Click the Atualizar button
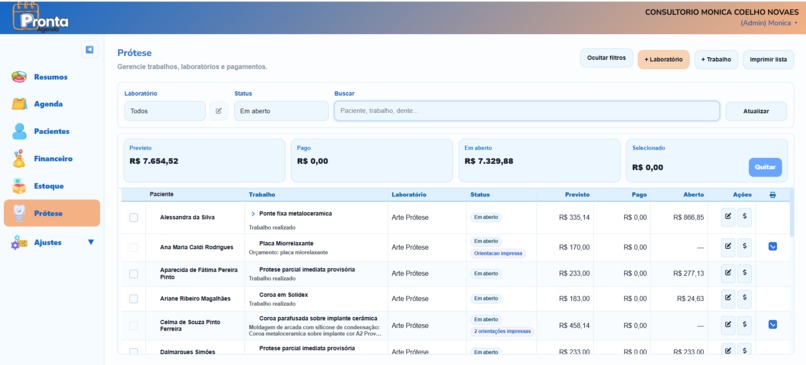Screen dimensions: 806x365 pos(756,111)
